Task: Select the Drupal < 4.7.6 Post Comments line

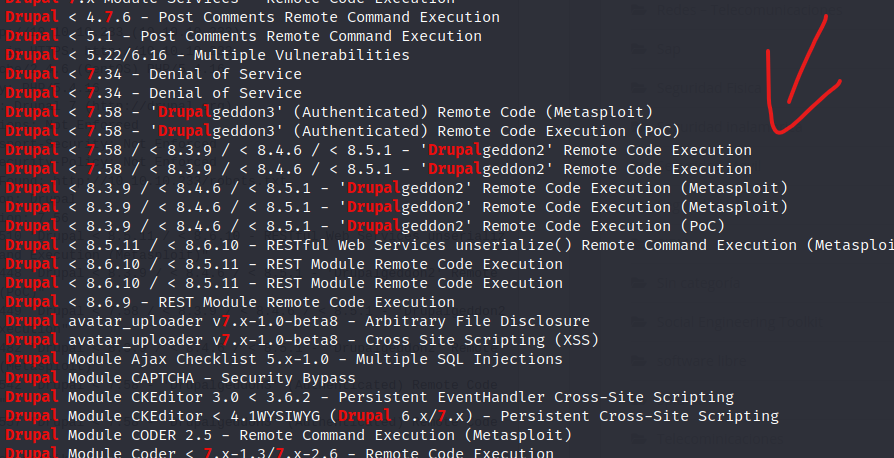Action: pos(253,17)
